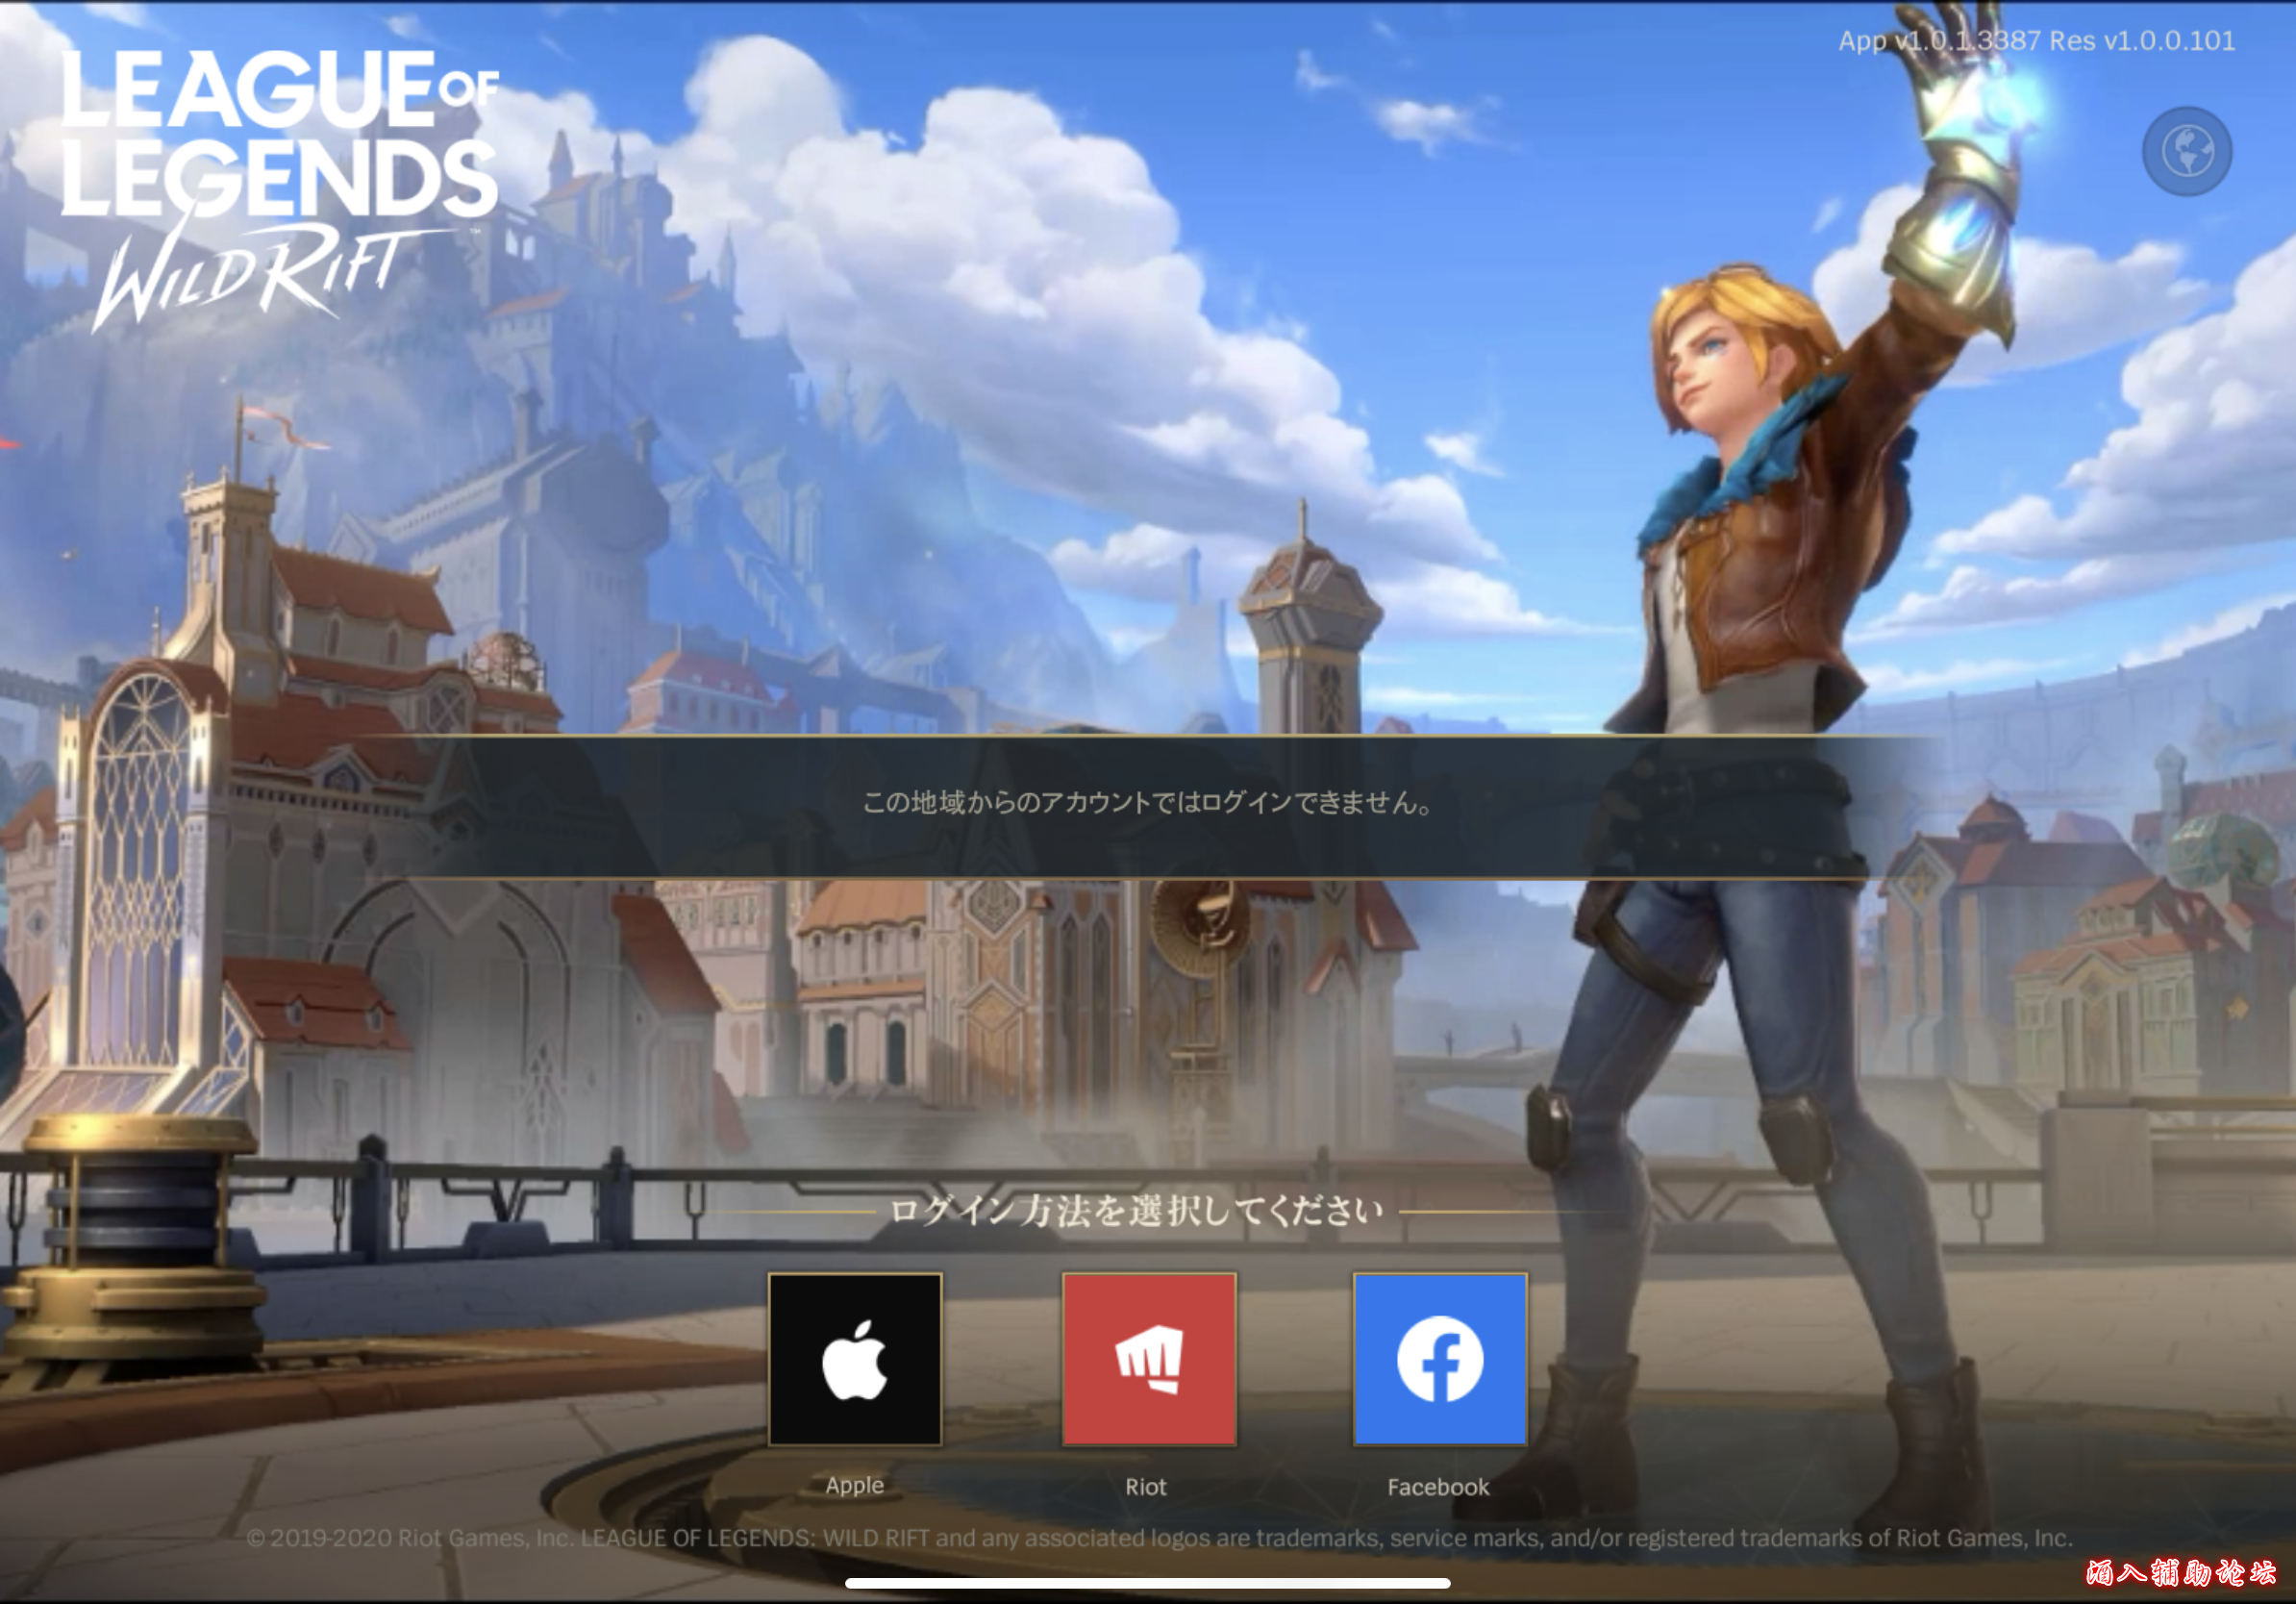The height and width of the screenshot is (1604, 2296).
Task: Click the "Apple" label under the tile
Action: [x=854, y=1485]
